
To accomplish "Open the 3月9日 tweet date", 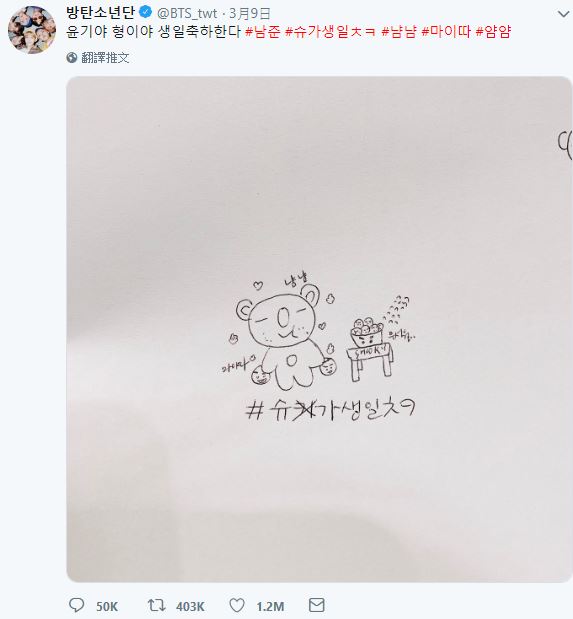I will (x=250, y=13).
